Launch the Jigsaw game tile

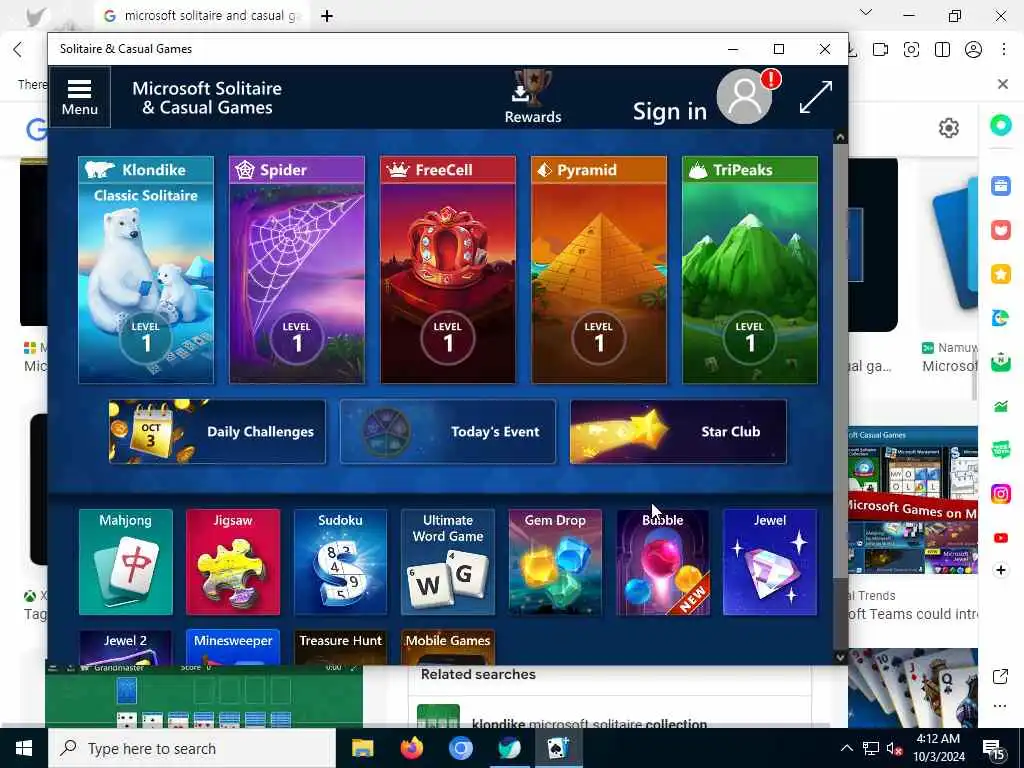pos(233,562)
